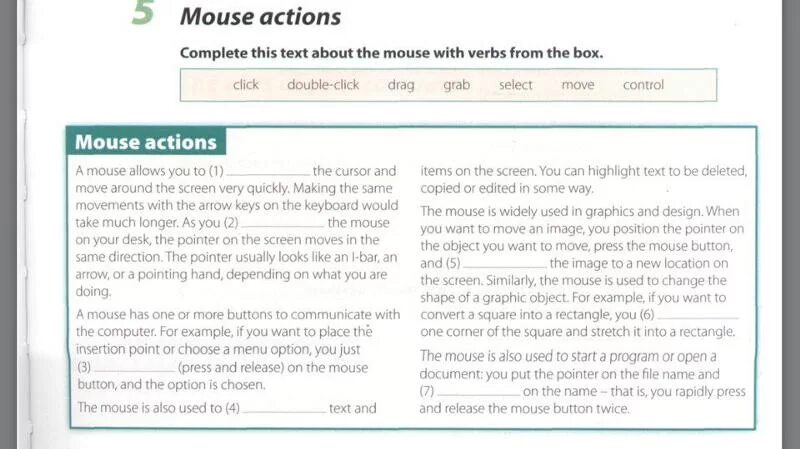
Task: Click the italic "Mouse actions" section title
Action: point(260,16)
